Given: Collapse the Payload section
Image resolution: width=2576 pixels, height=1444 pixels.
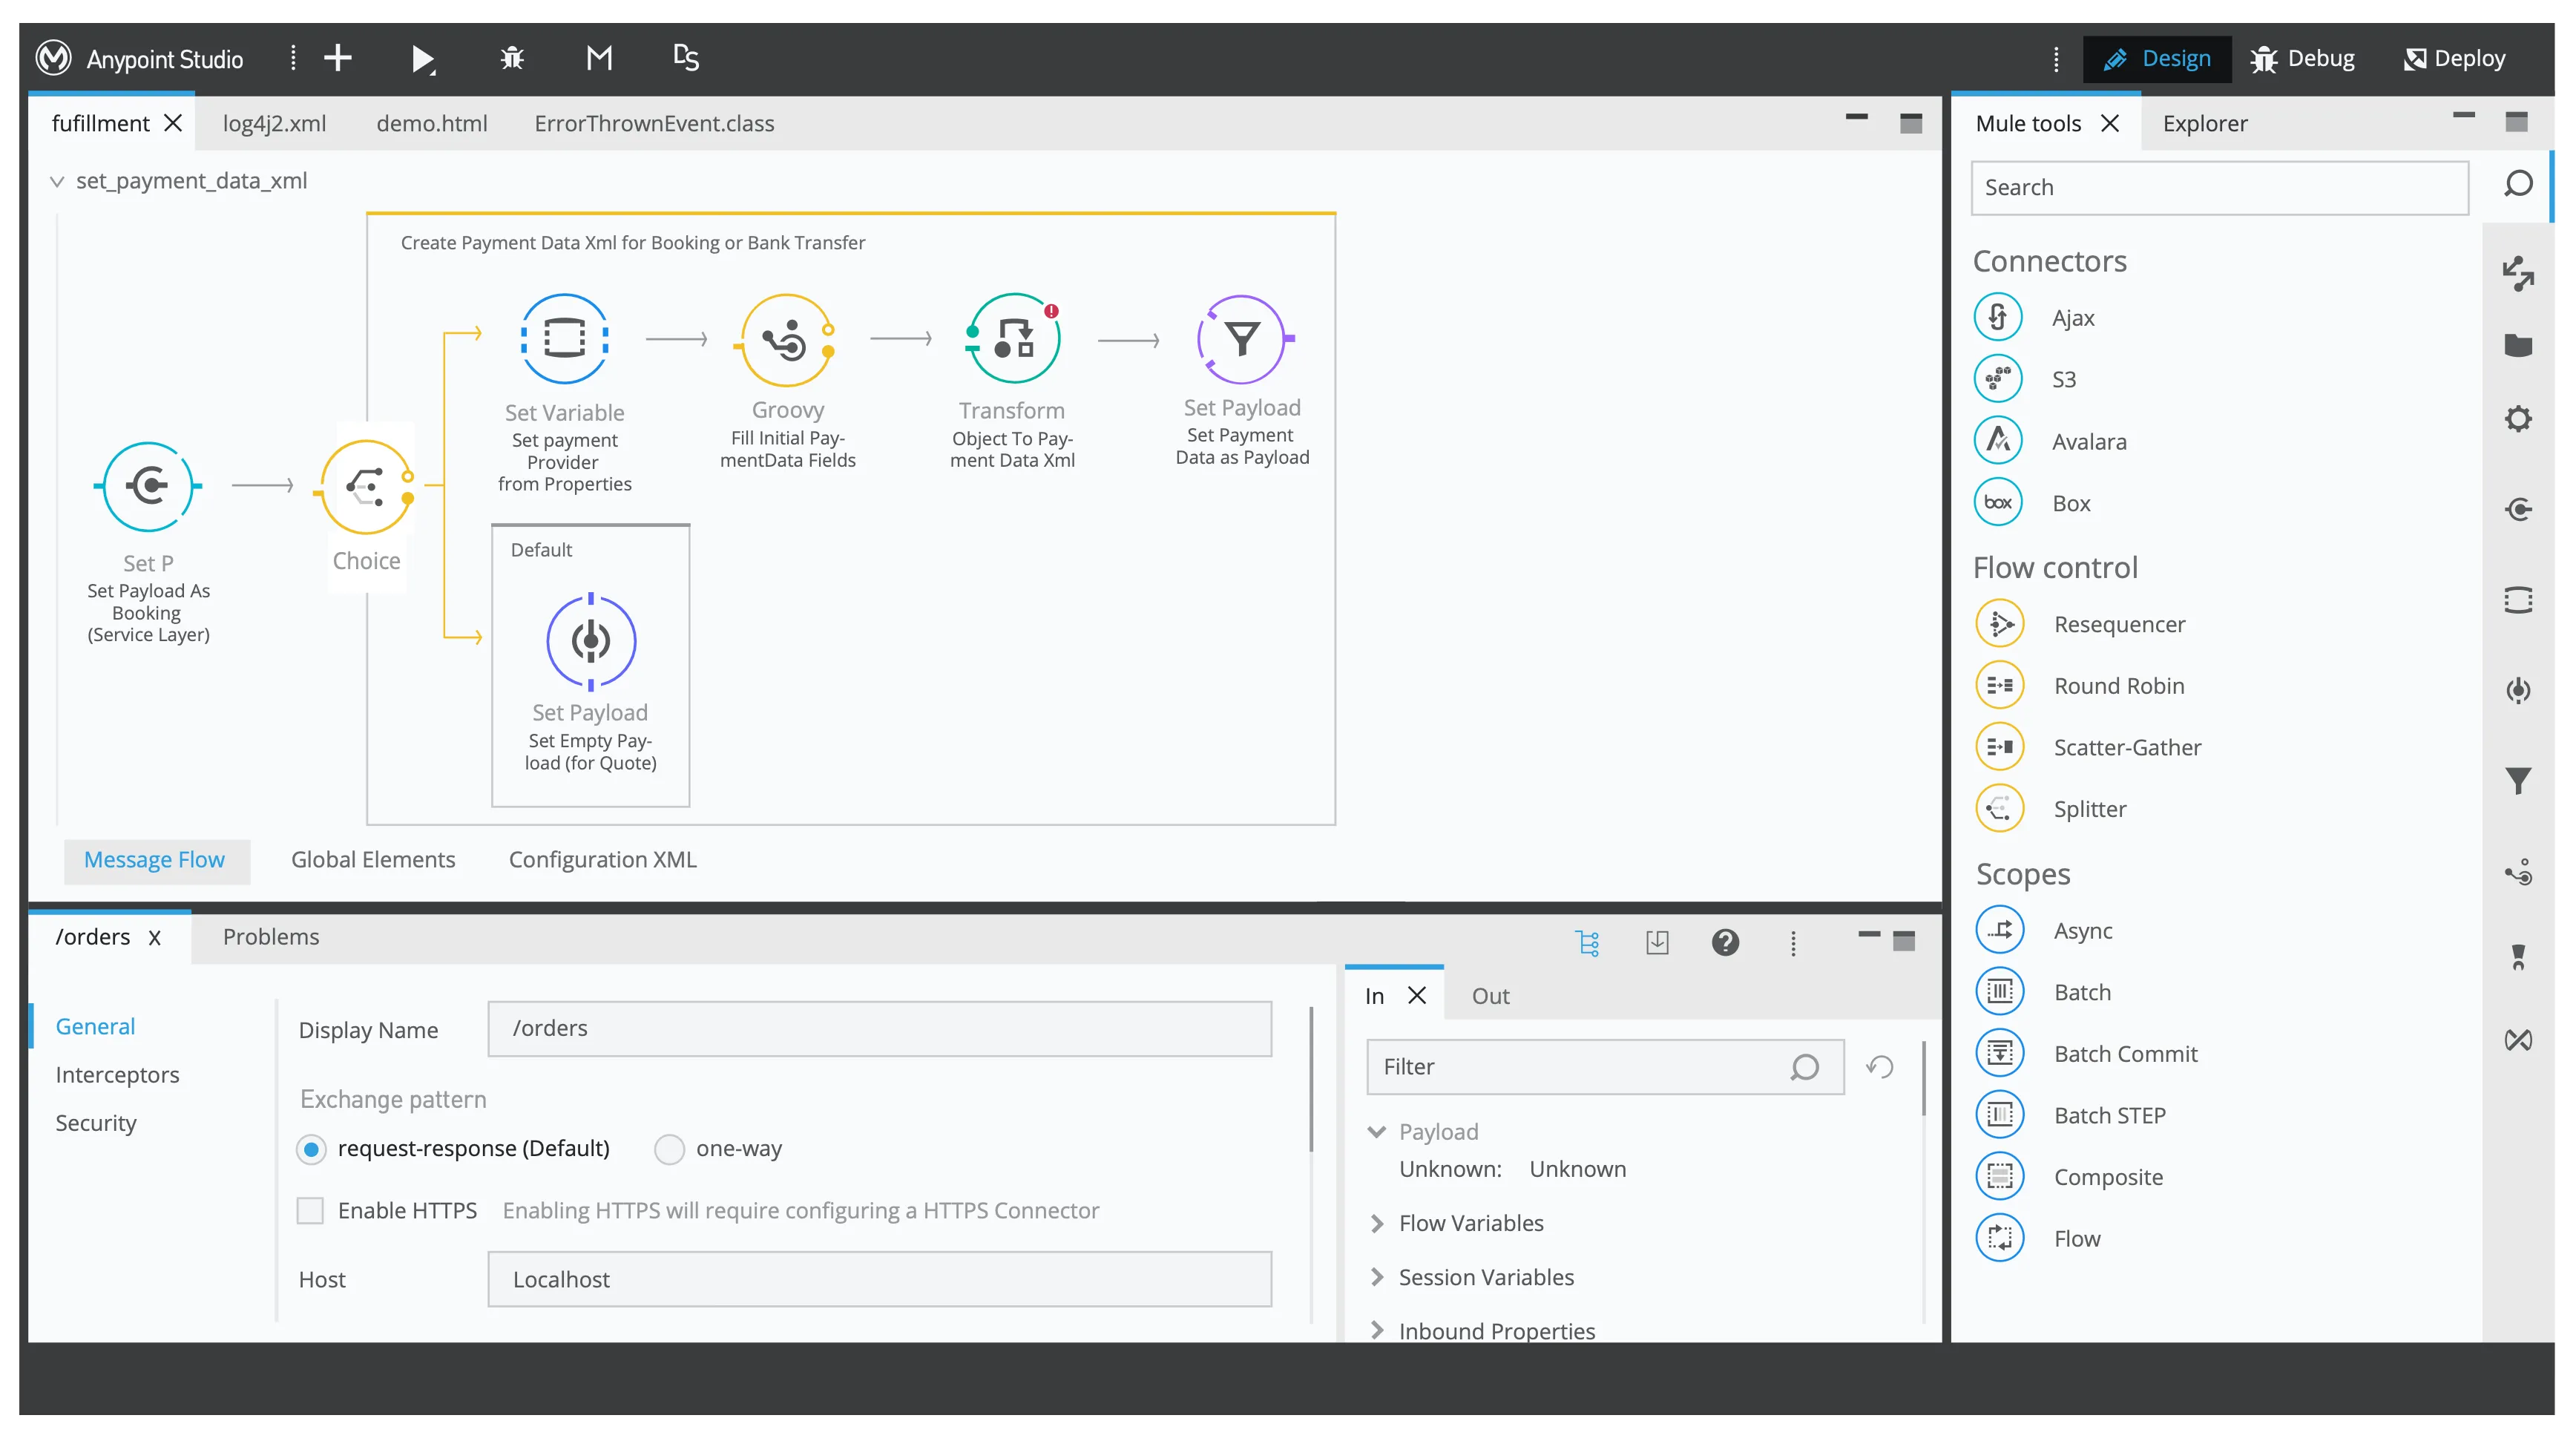Looking at the screenshot, I should tap(1377, 1132).
